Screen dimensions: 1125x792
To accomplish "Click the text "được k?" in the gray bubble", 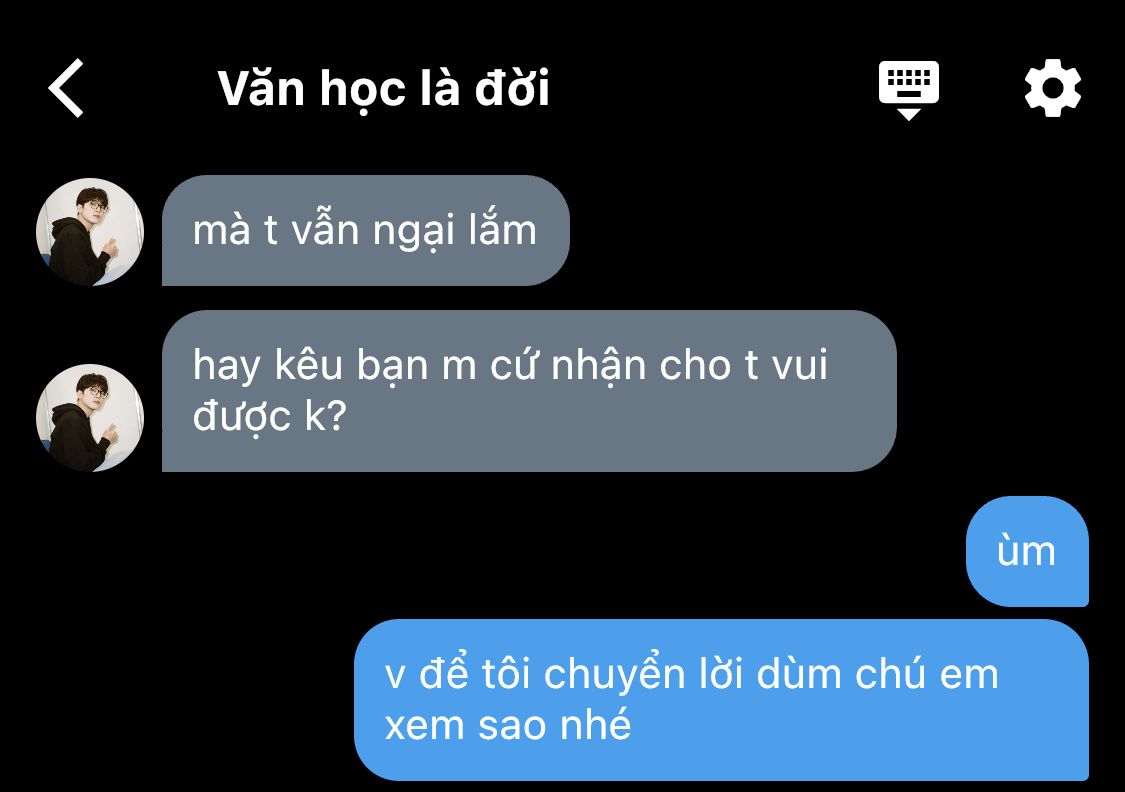I will (x=270, y=416).
